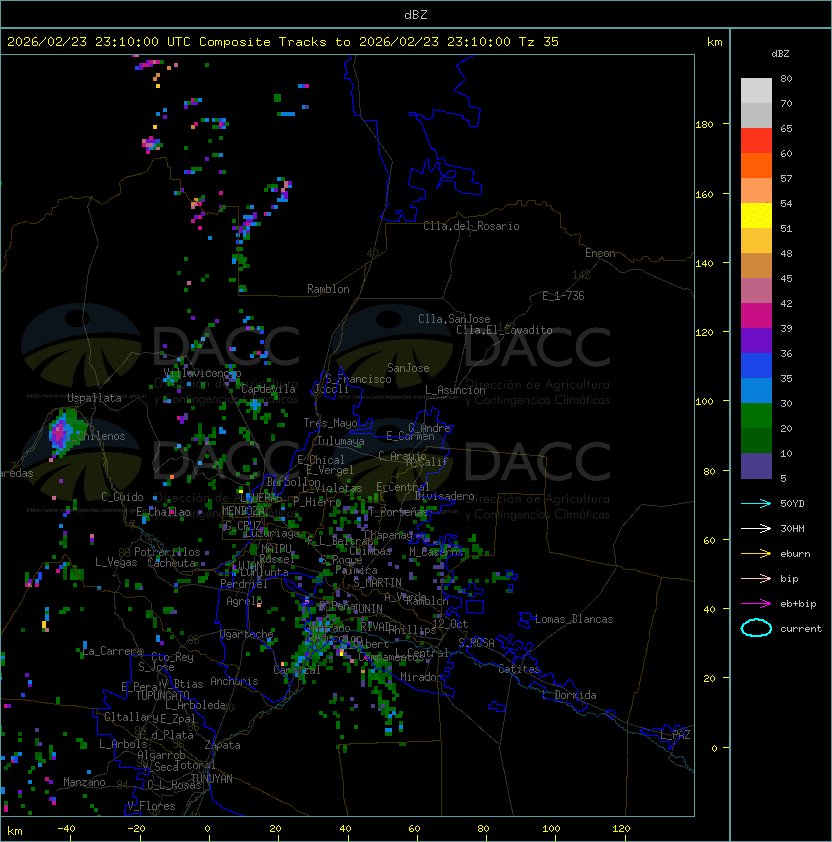Click the 'Villavicencio' place label
This screenshot has height=842, width=832.
tap(202, 373)
